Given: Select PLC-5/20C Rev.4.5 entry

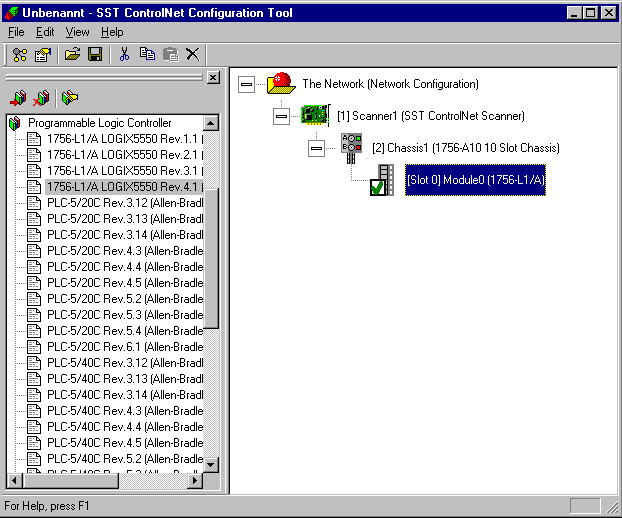Looking at the screenshot, I should click(125, 283).
